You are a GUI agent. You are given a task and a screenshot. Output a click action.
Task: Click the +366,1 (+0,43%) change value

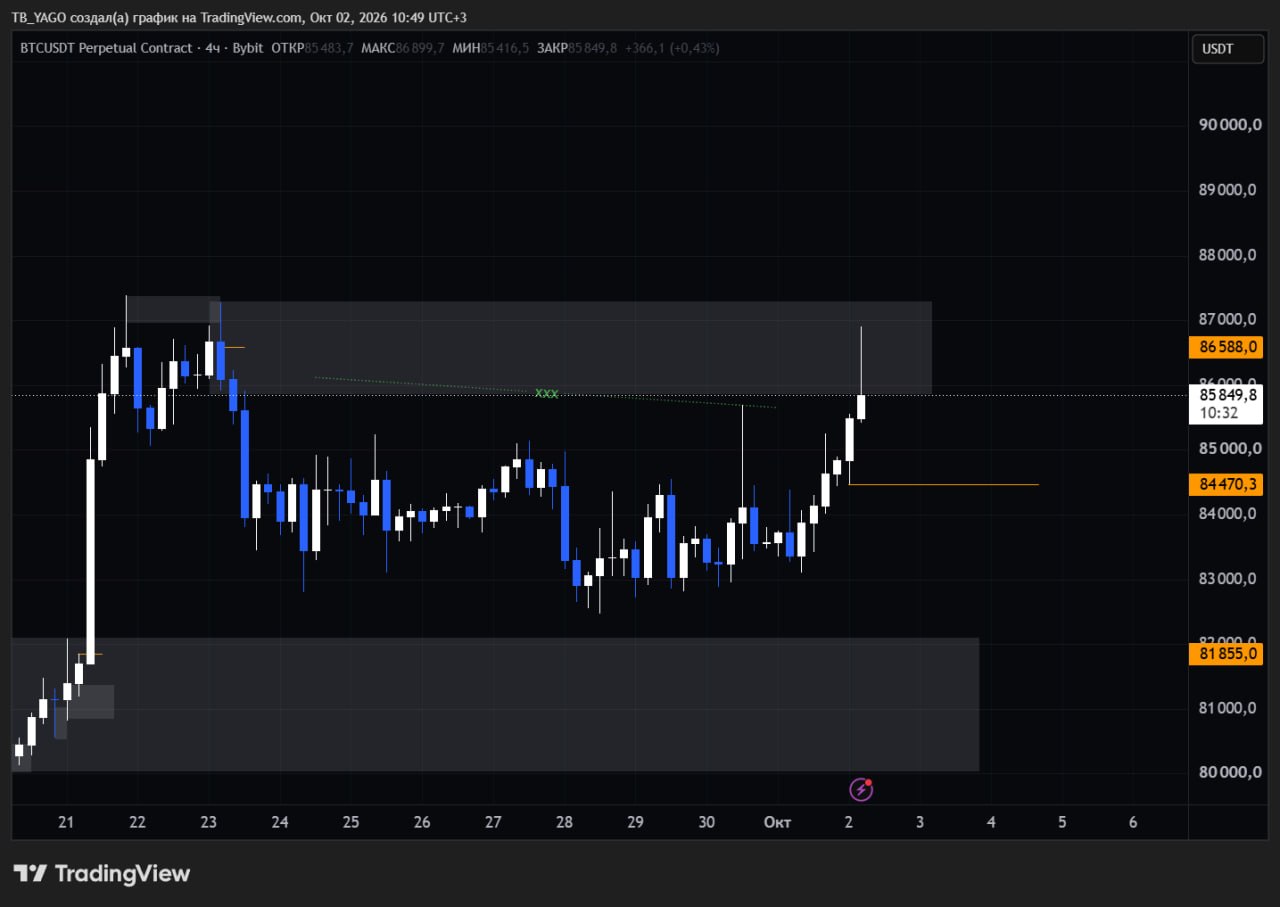[672, 48]
